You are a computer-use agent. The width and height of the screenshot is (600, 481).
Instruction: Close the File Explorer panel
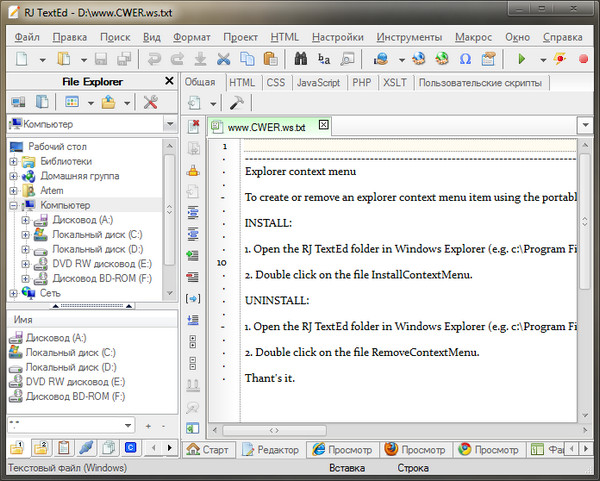pyautogui.click(x=169, y=81)
